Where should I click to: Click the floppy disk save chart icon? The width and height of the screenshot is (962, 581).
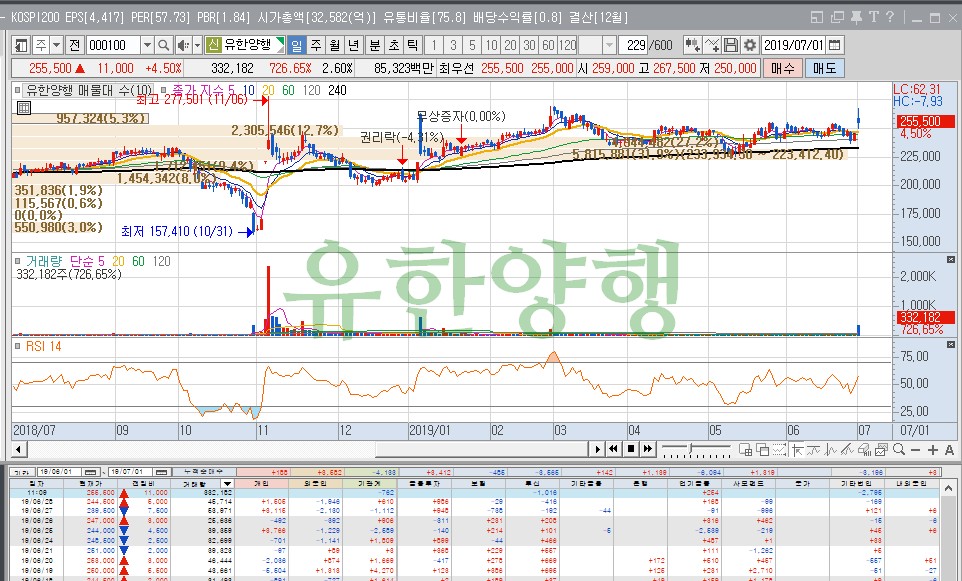731,45
